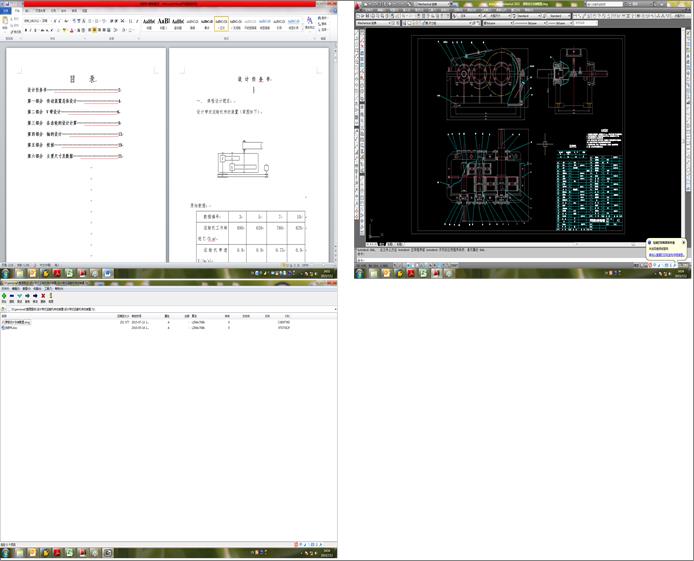
Task: Click contents entry 第二部分 V带设计 in Word
Action: pos(74,112)
